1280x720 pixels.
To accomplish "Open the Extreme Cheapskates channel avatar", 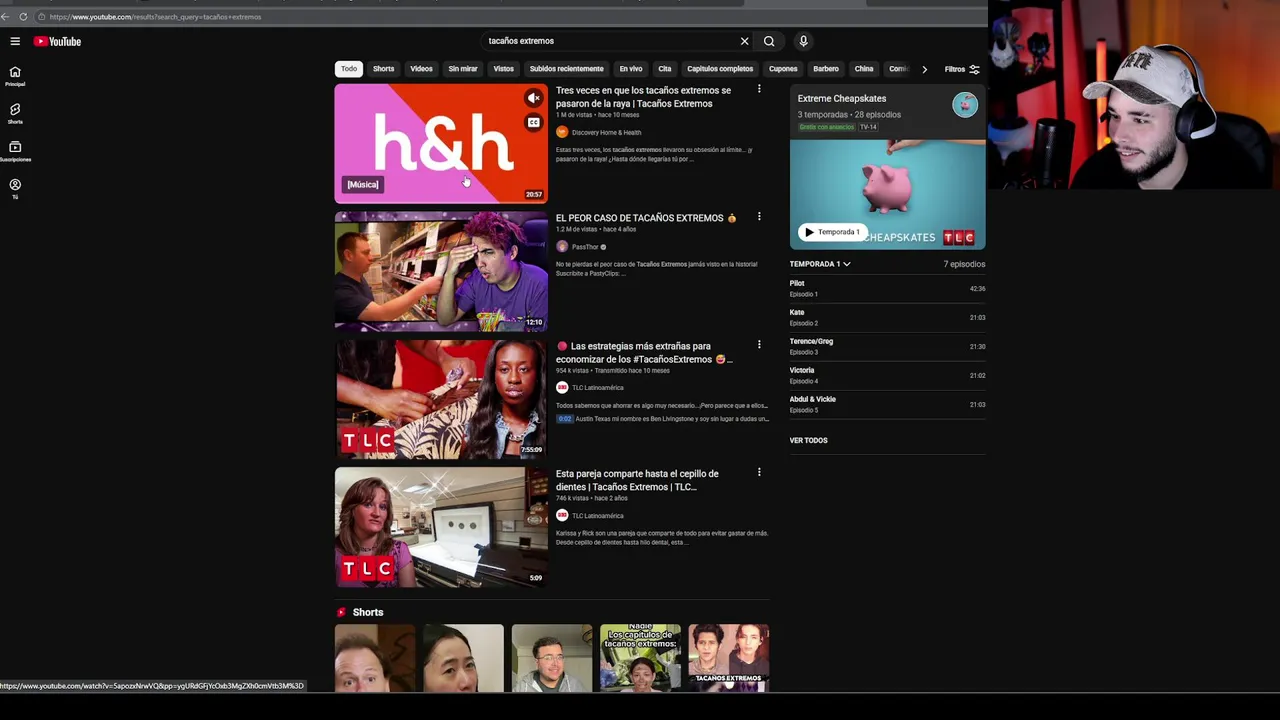I will point(965,105).
